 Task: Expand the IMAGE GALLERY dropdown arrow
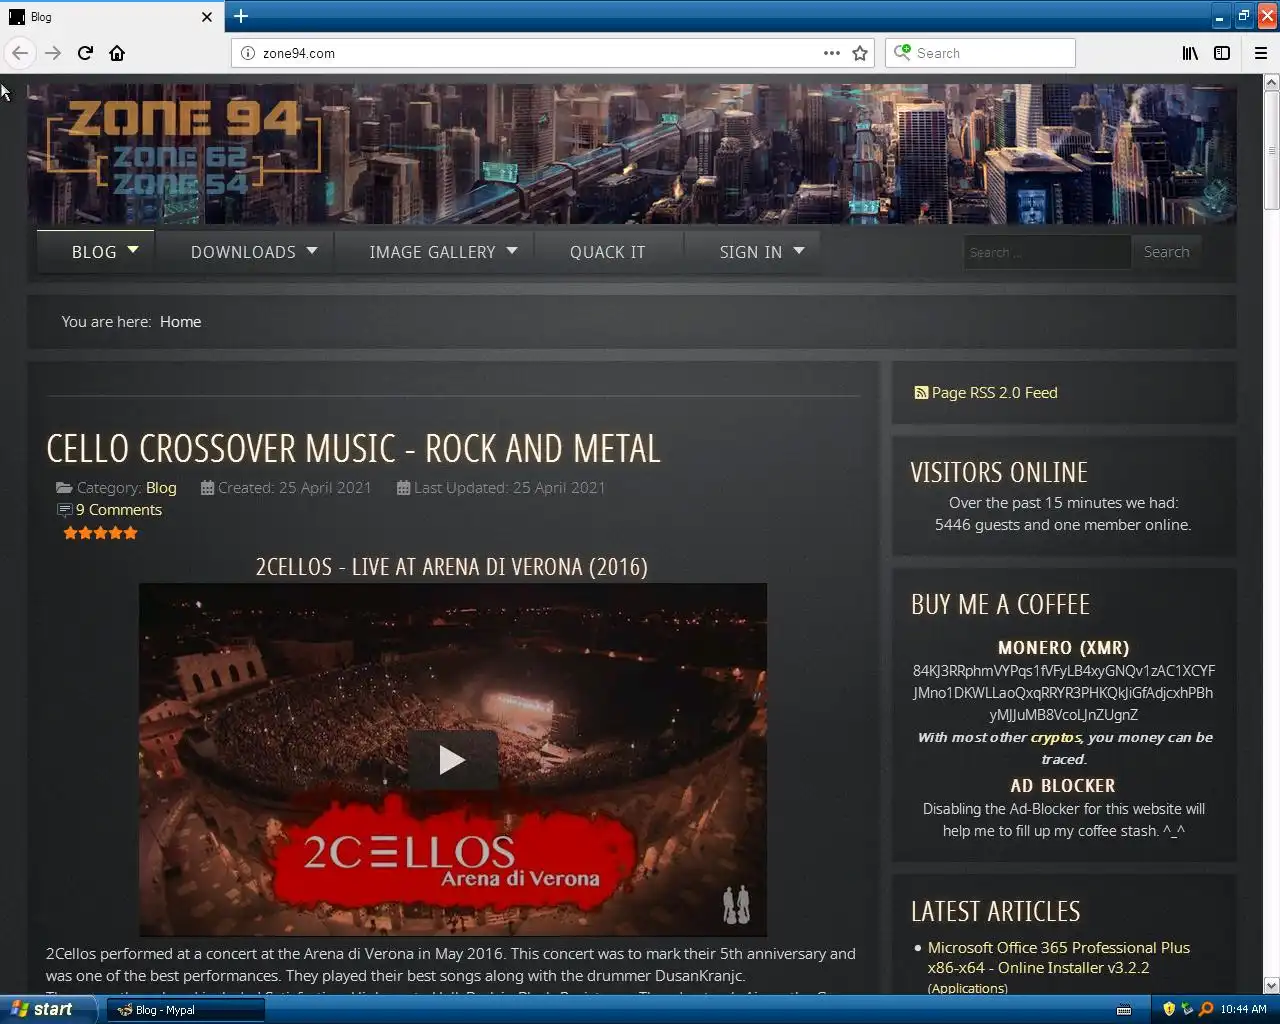[512, 250]
